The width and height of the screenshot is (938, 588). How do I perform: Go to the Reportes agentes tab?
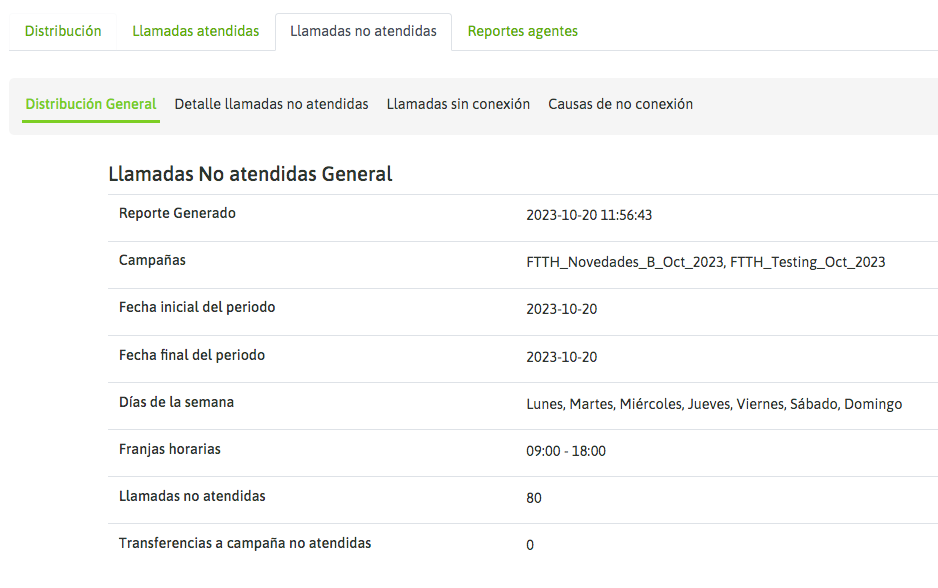522,31
